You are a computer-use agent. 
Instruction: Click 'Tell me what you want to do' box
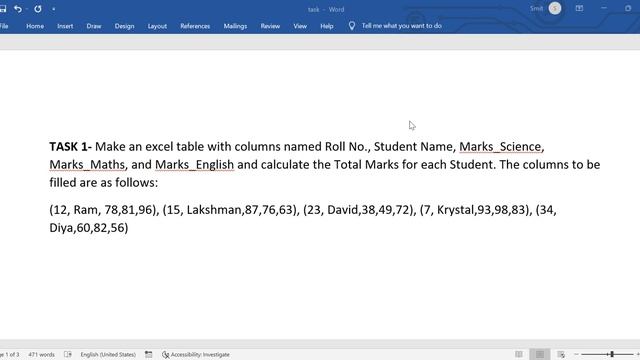pos(402,26)
